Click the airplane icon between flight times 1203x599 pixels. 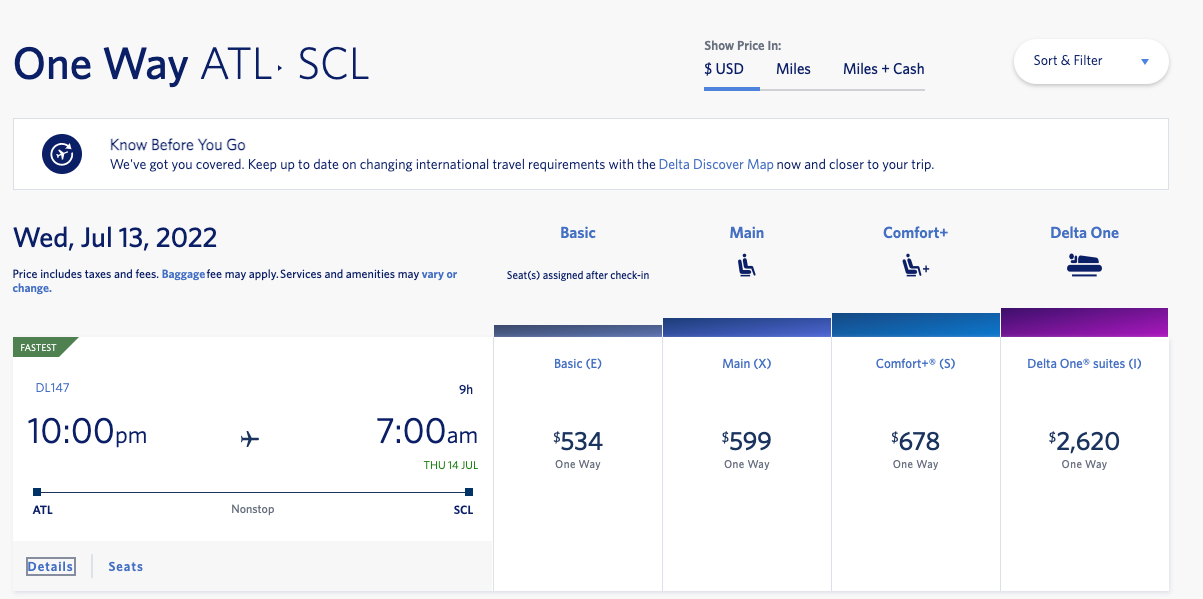pyautogui.click(x=250, y=439)
